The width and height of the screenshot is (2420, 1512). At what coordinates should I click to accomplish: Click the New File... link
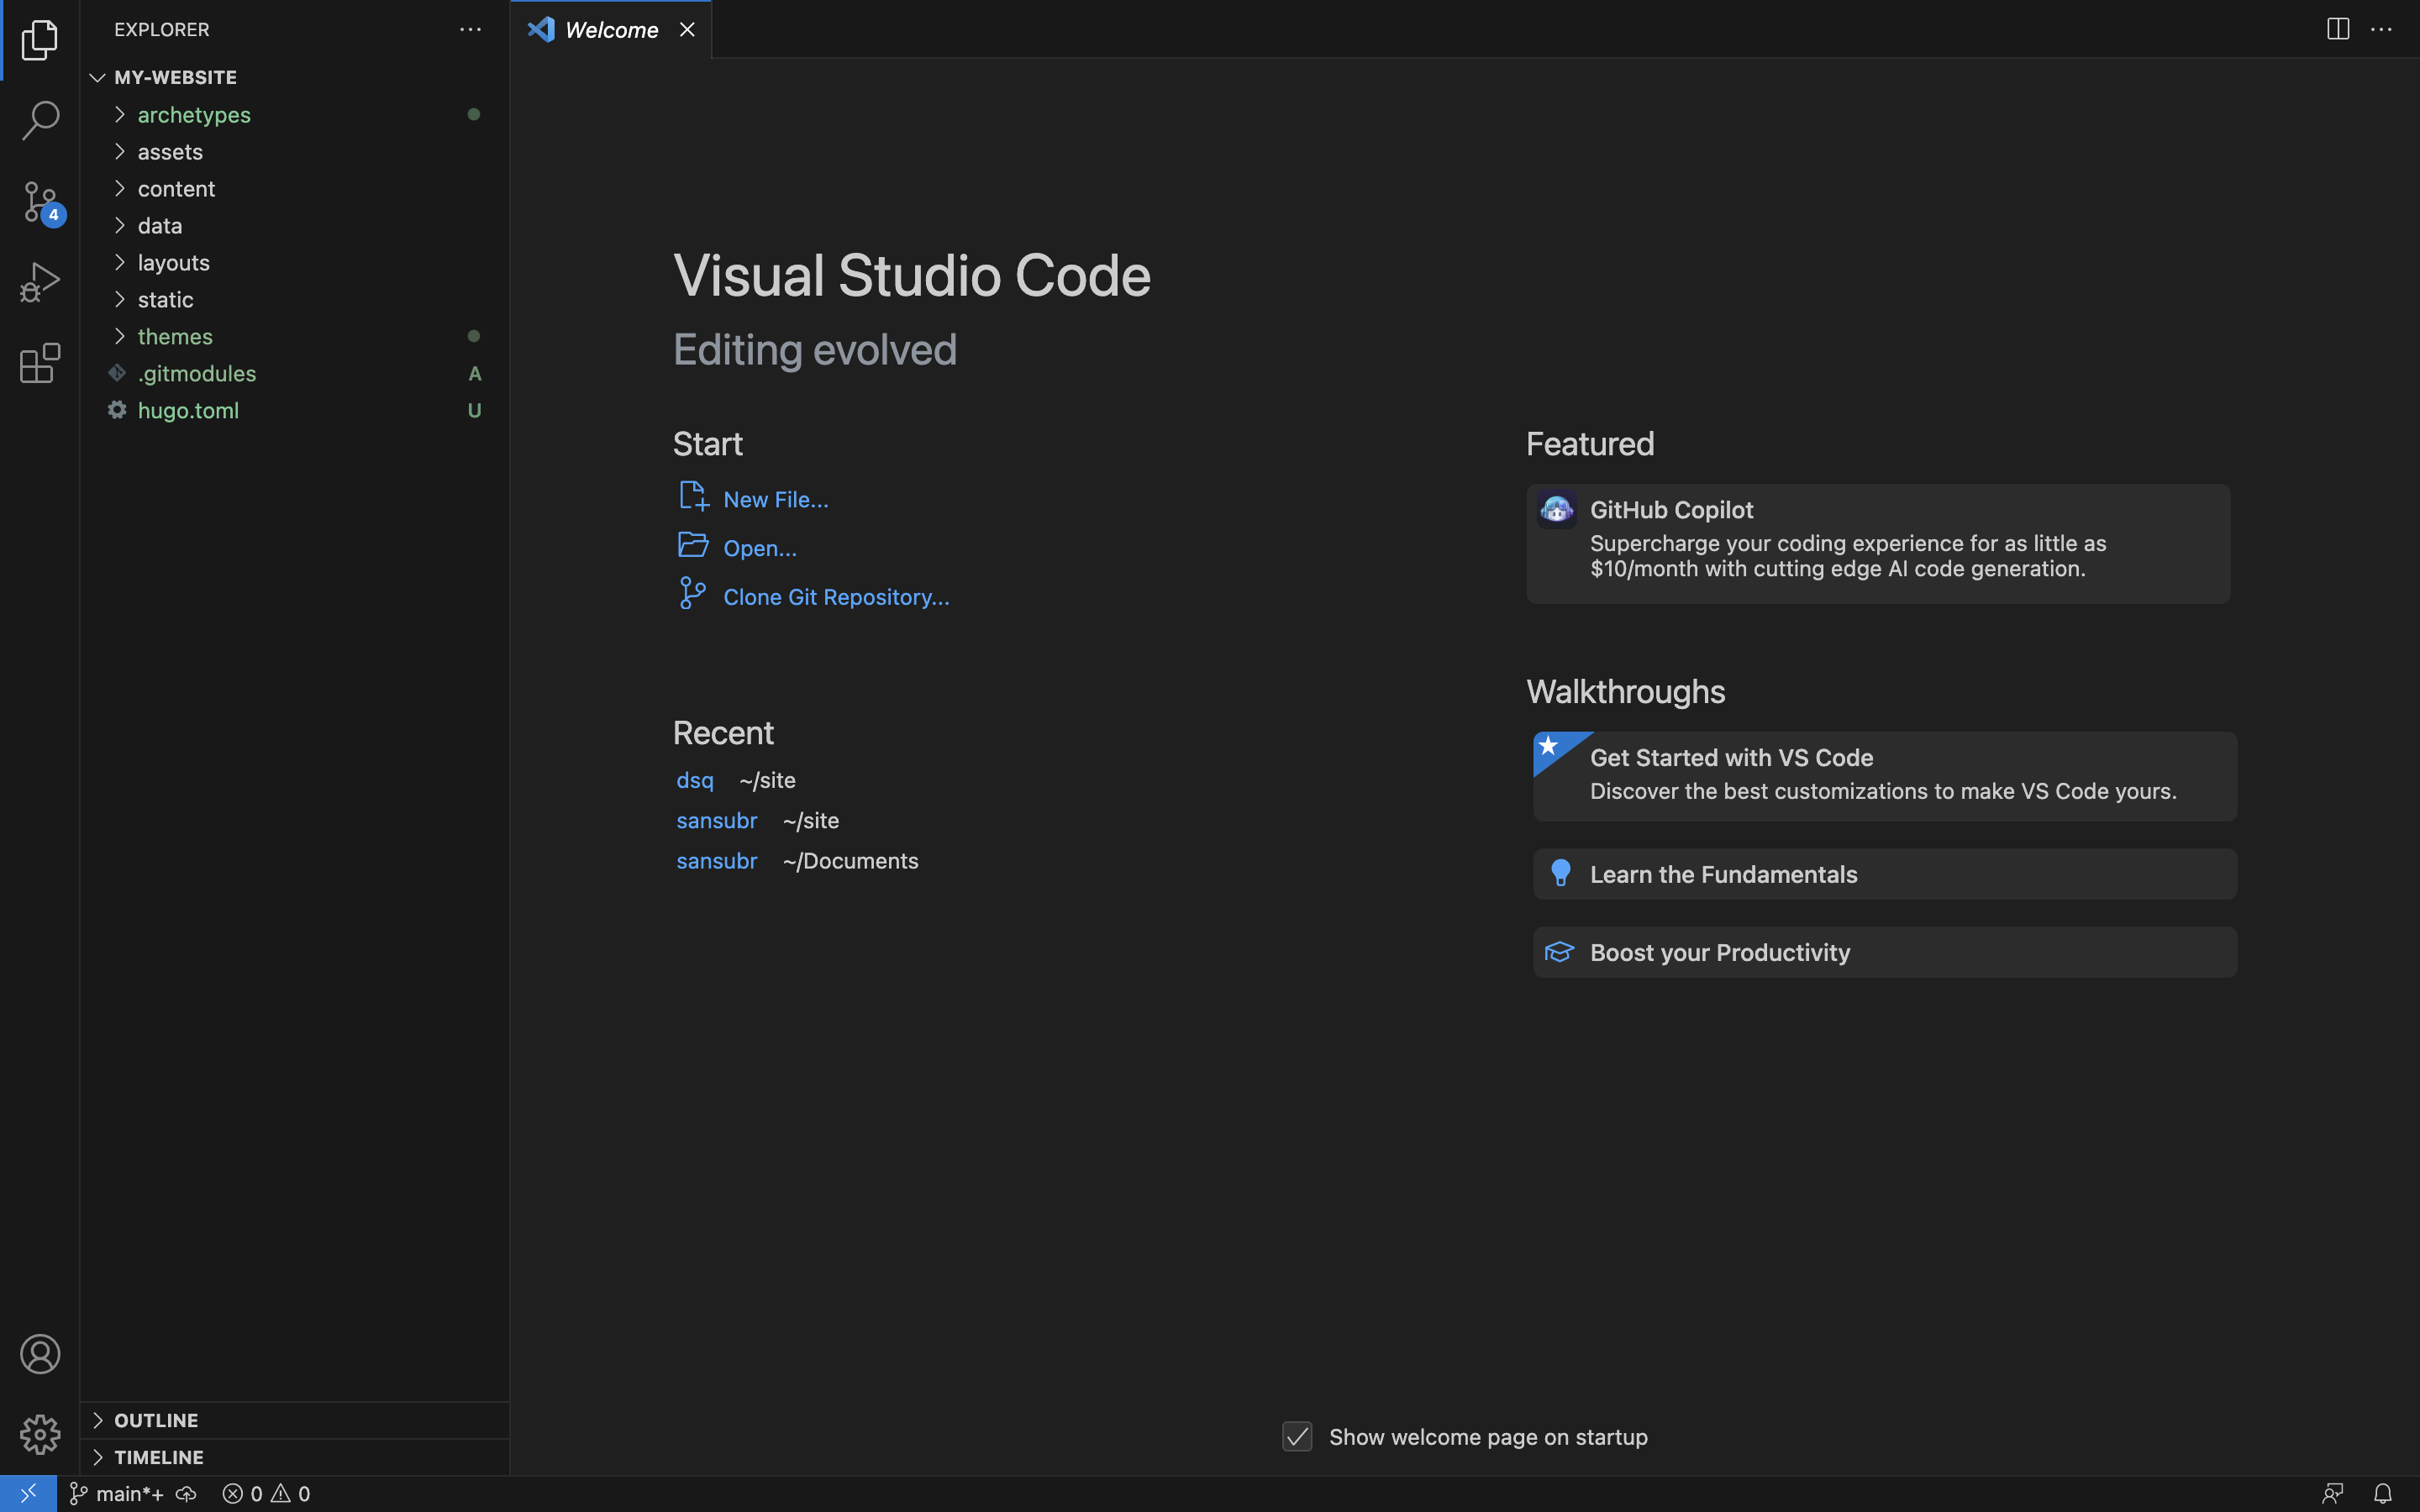pyautogui.click(x=776, y=499)
